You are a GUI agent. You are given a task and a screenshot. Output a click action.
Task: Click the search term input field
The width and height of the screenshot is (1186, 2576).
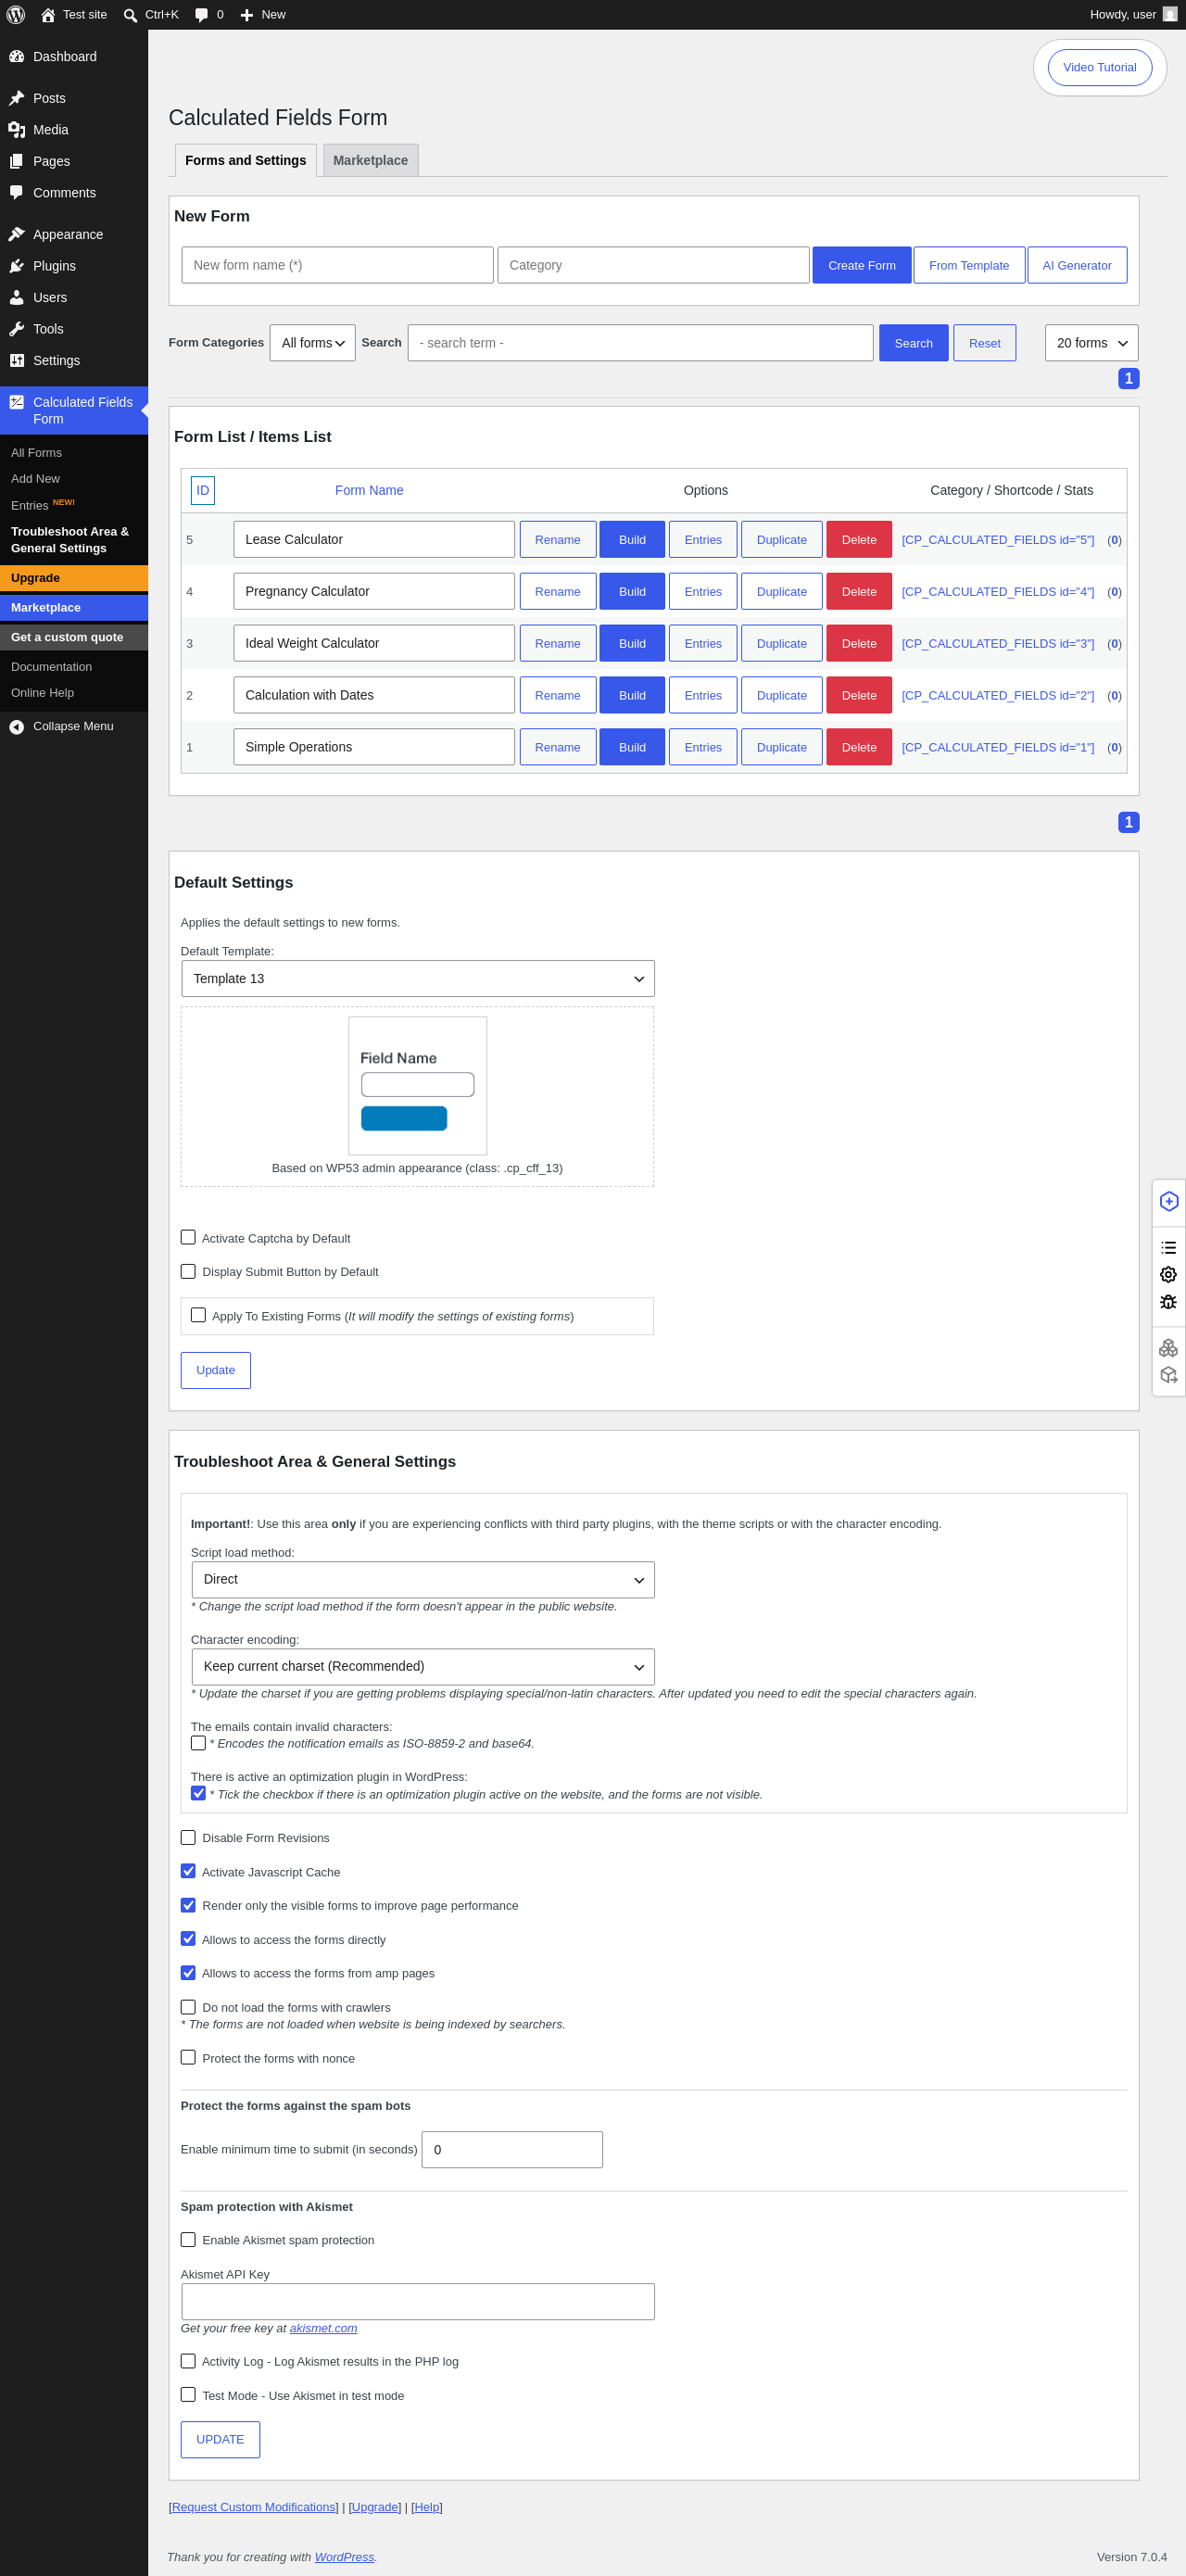[641, 343]
